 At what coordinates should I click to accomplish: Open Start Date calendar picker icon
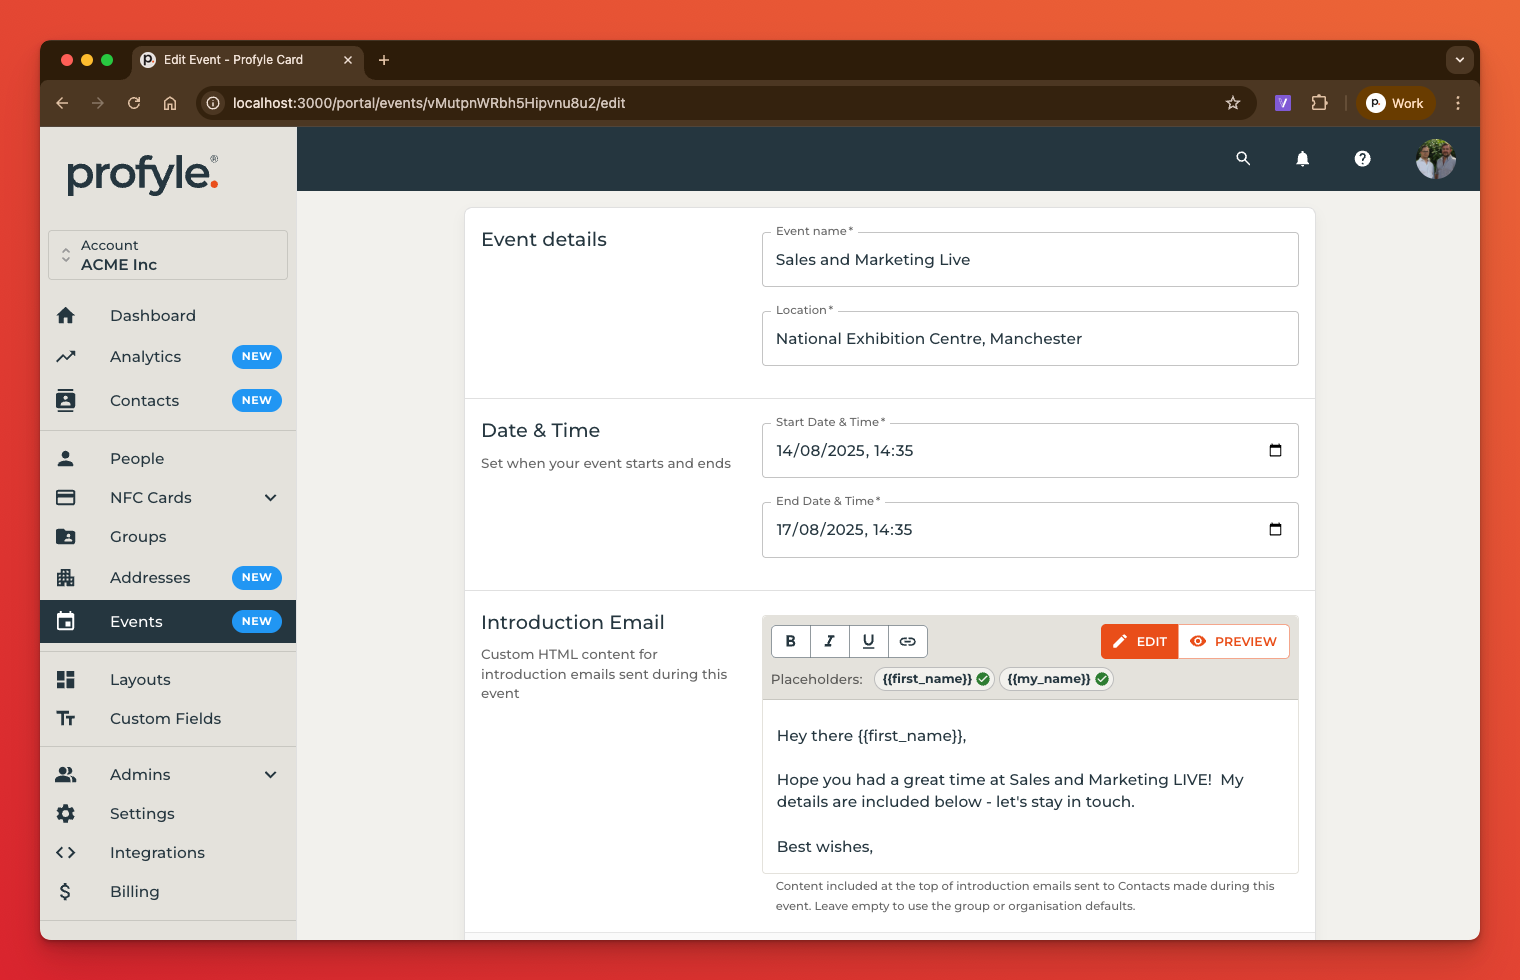[1275, 450]
